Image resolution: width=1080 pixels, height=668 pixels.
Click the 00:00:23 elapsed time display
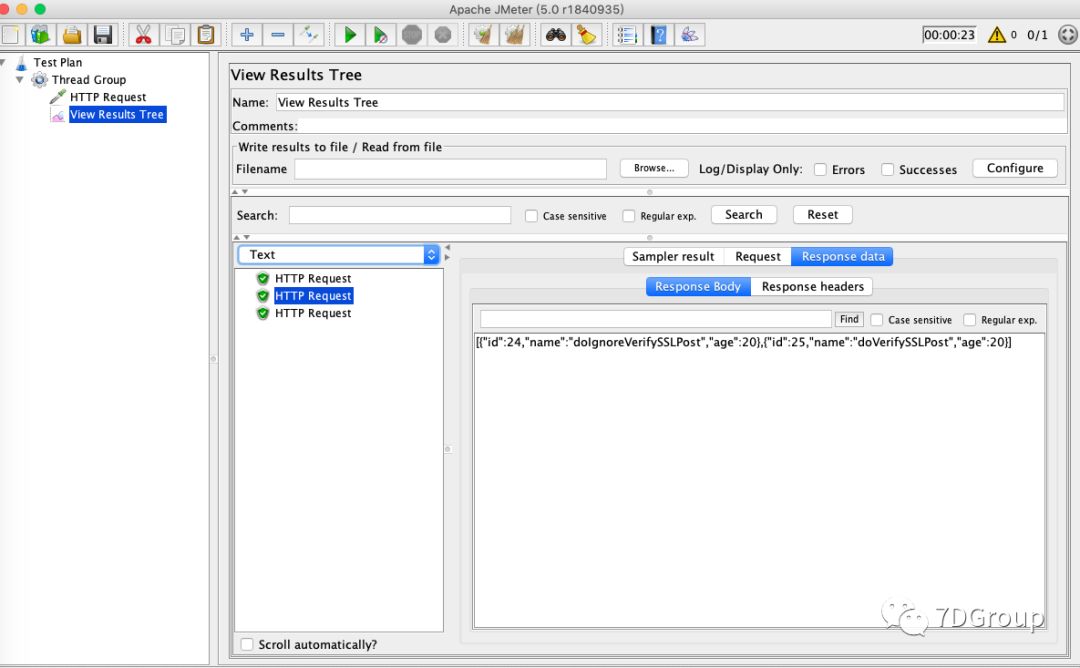949,34
